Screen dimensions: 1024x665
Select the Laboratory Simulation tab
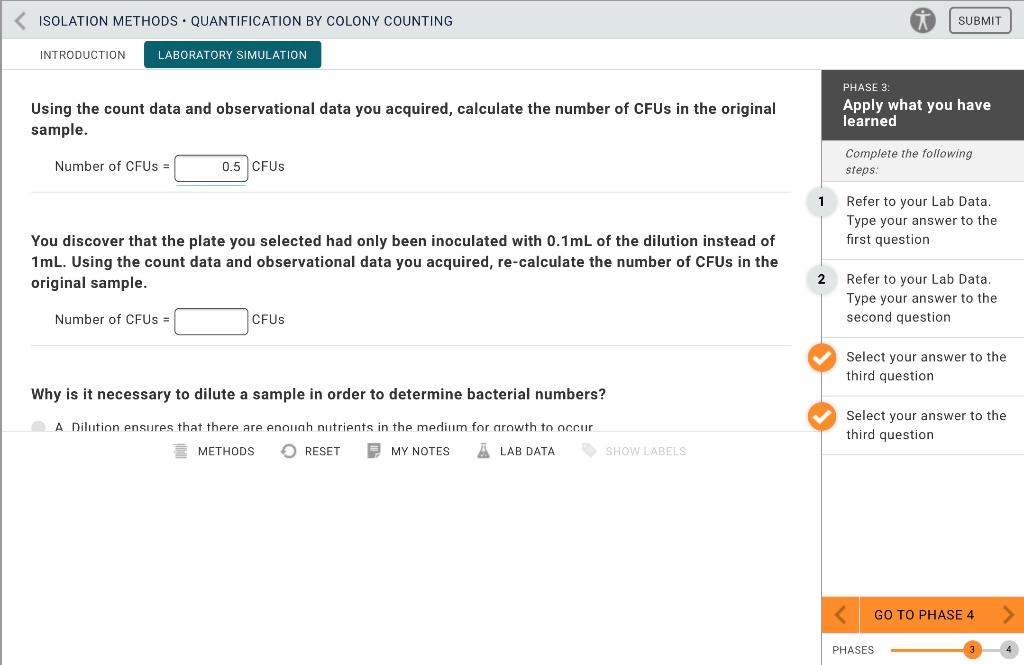(232, 55)
